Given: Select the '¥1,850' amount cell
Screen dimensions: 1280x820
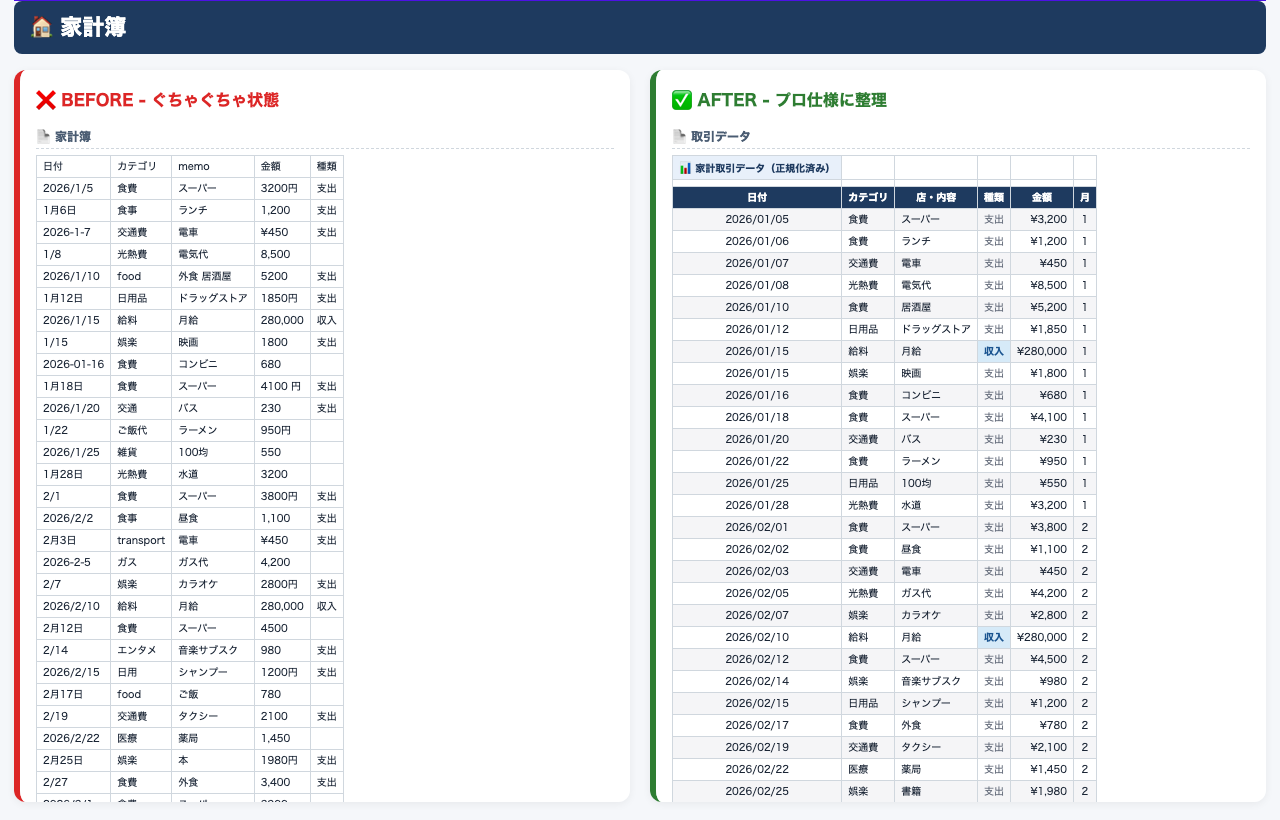Looking at the screenshot, I should pyautogui.click(x=1042, y=329).
